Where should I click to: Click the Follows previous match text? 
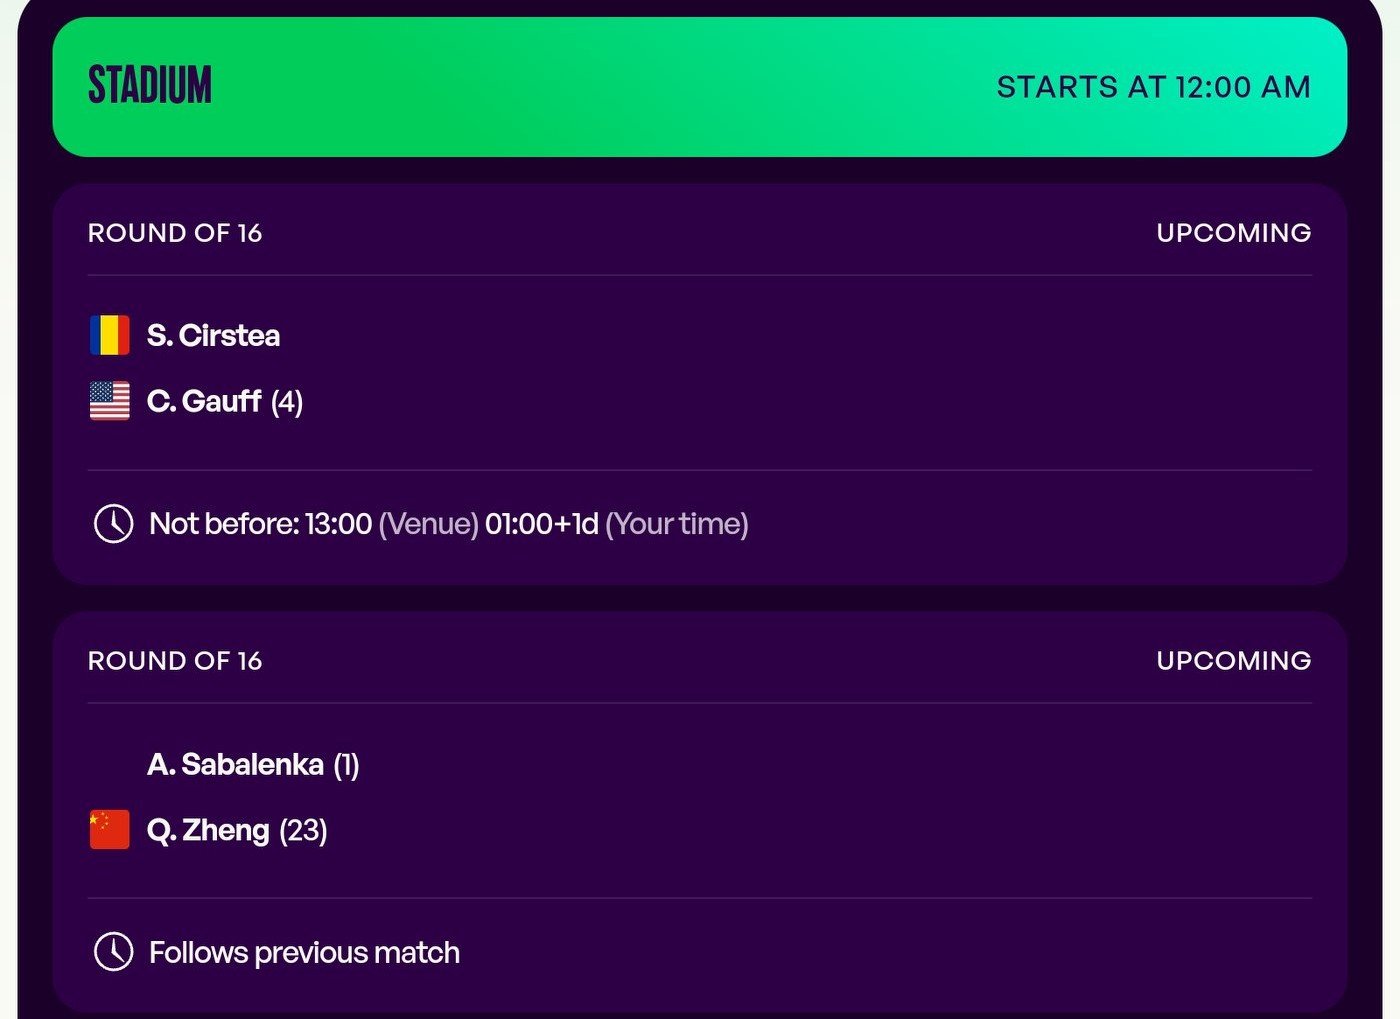pyautogui.click(x=304, y=952)
